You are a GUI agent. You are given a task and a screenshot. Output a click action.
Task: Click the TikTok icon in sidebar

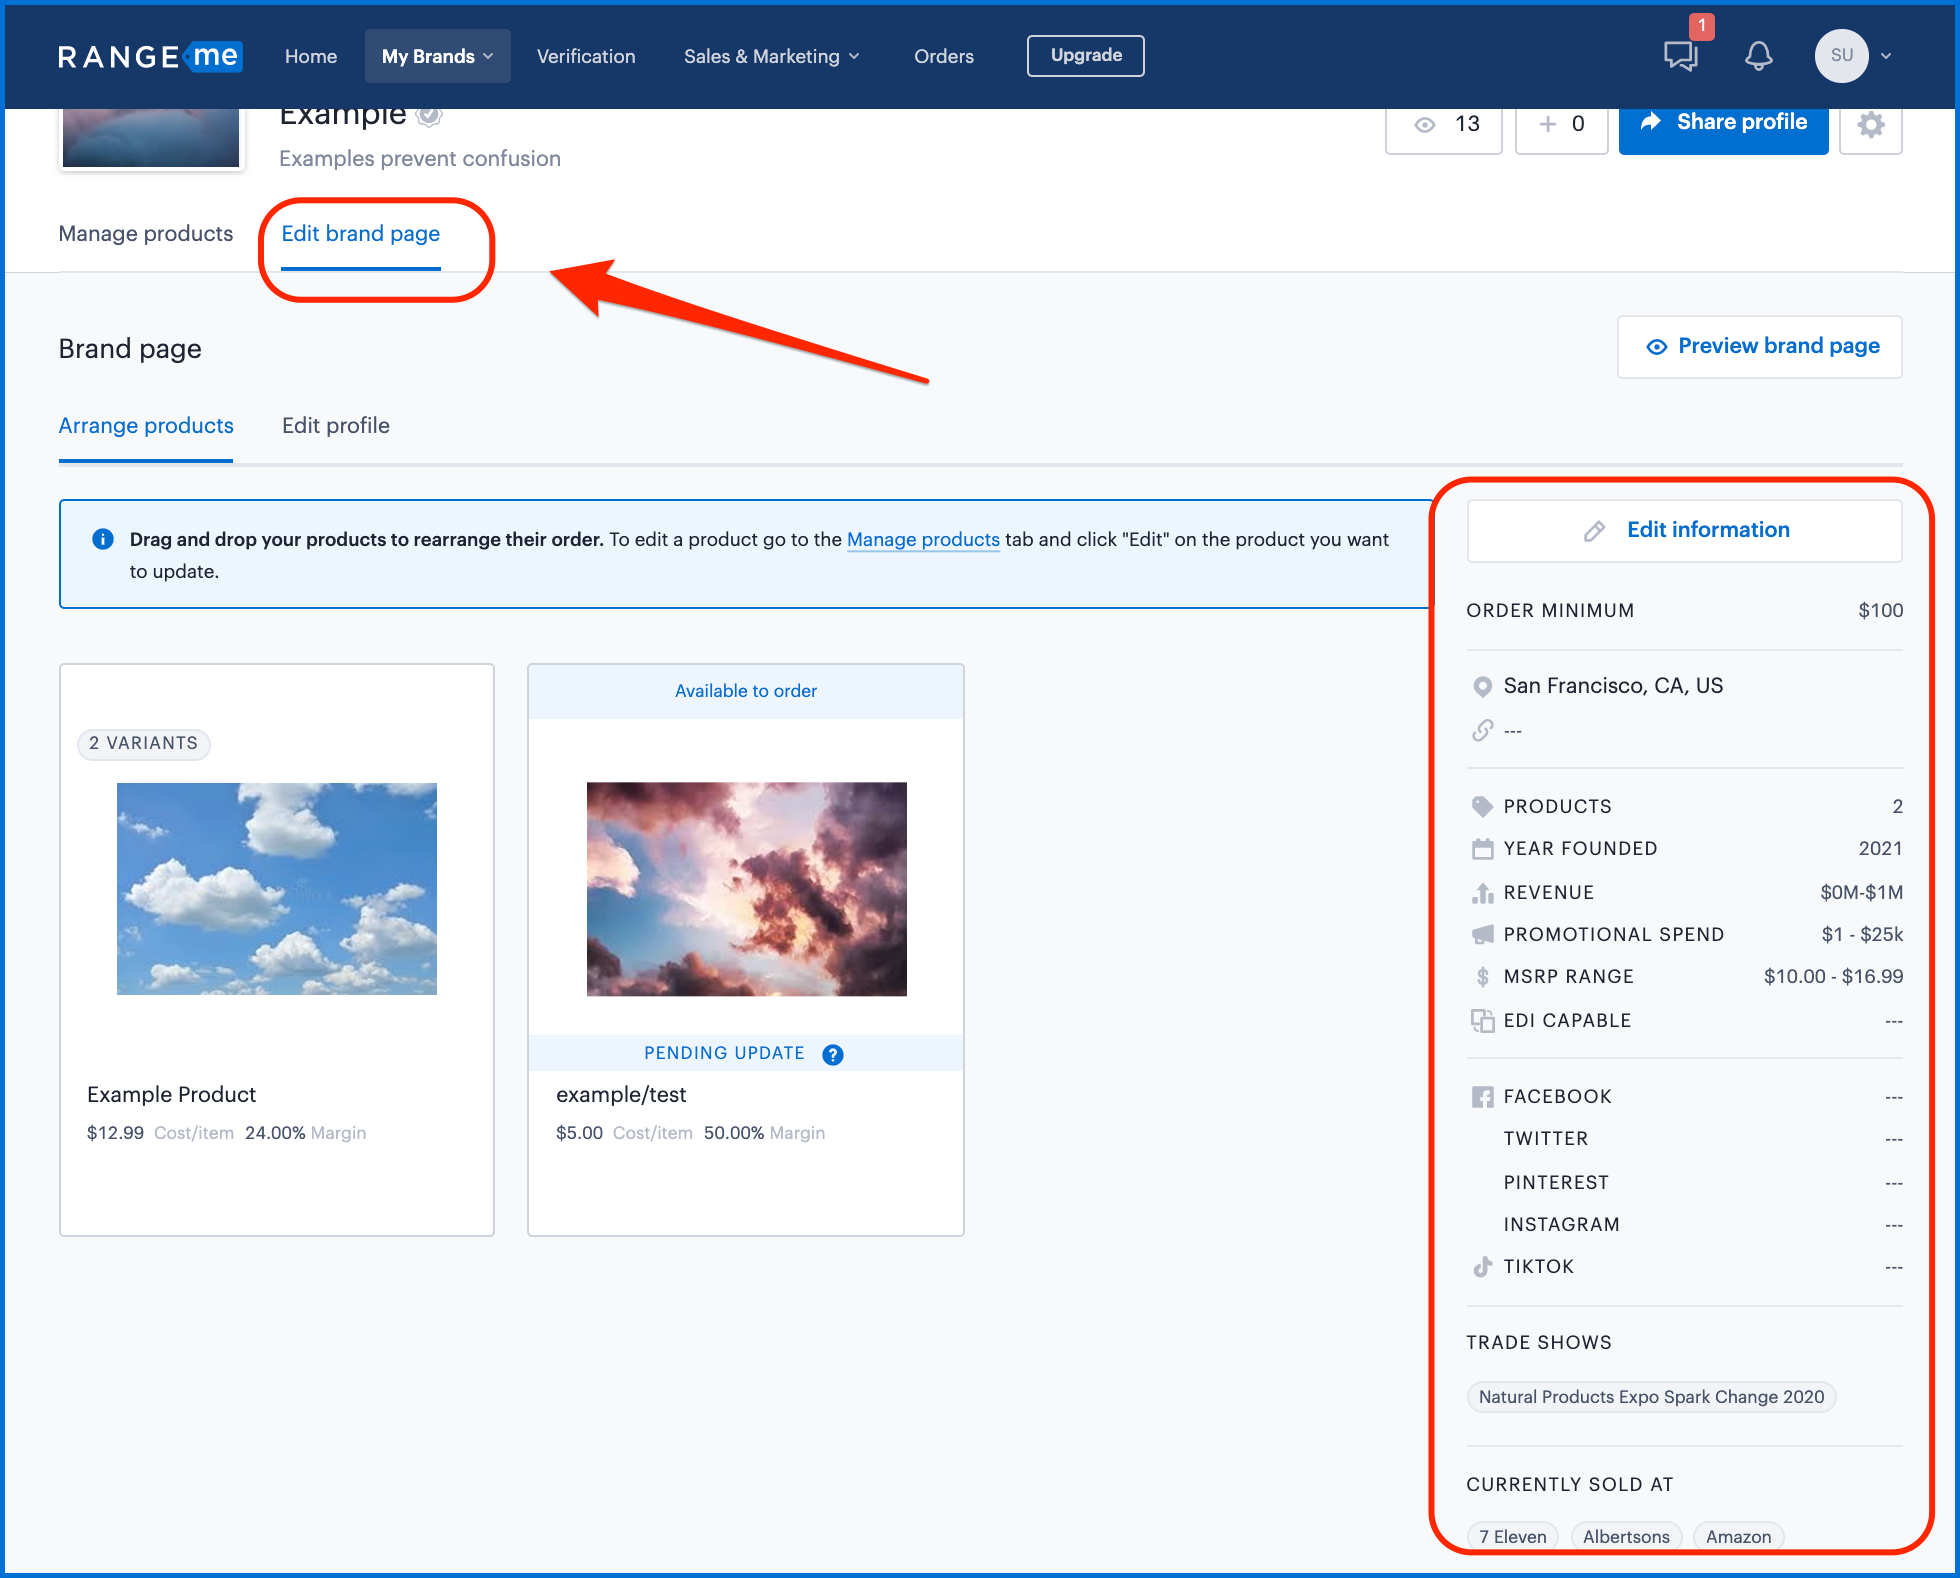coord(1483,1267)
